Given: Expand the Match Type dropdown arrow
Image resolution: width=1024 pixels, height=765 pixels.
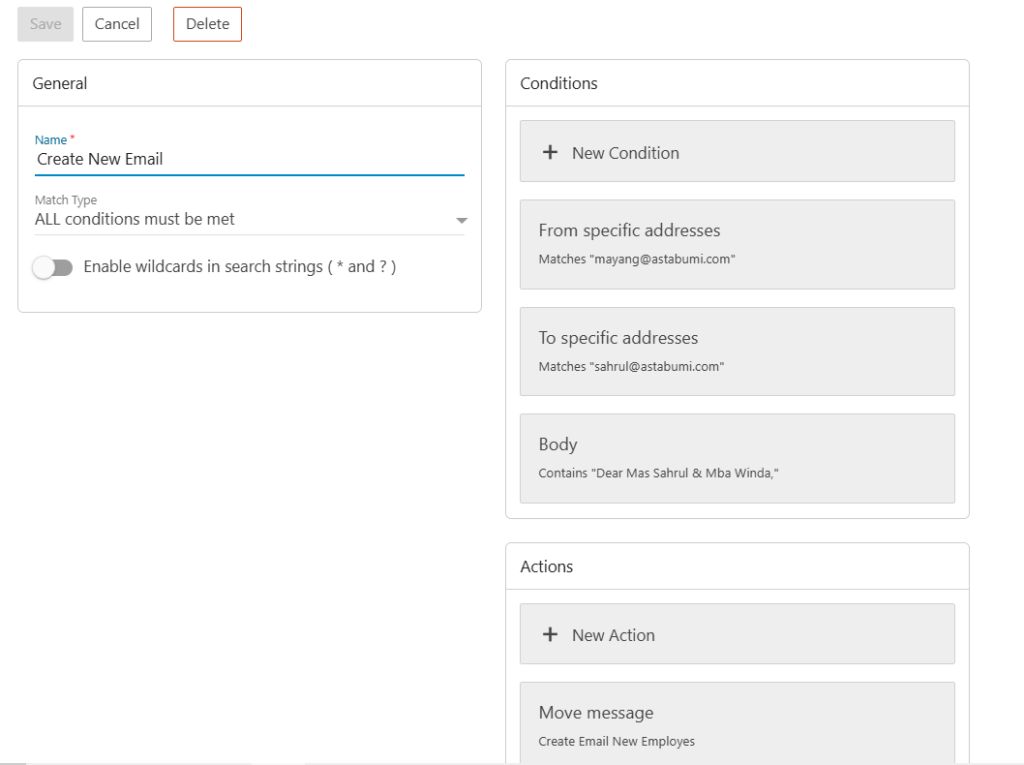Looking at the screenshot, I should tap(461, 220).
